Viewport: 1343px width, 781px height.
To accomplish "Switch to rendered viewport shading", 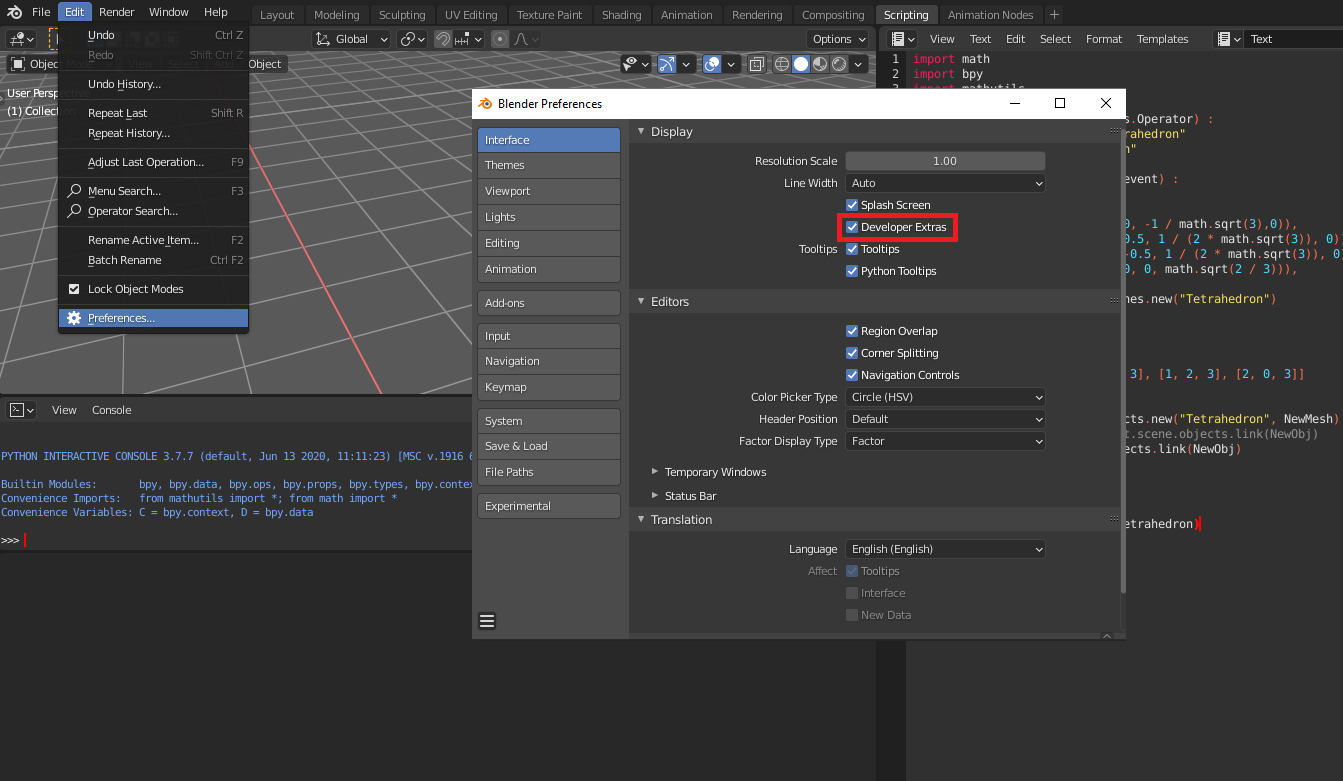I will pos(839,64).
